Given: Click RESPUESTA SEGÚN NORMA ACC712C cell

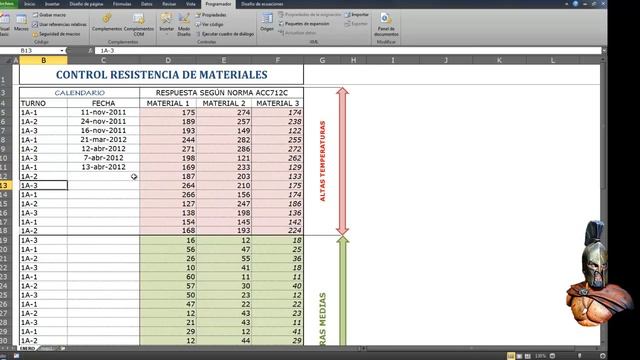Looking at the screenshot, I should click(x=222, y=93).
